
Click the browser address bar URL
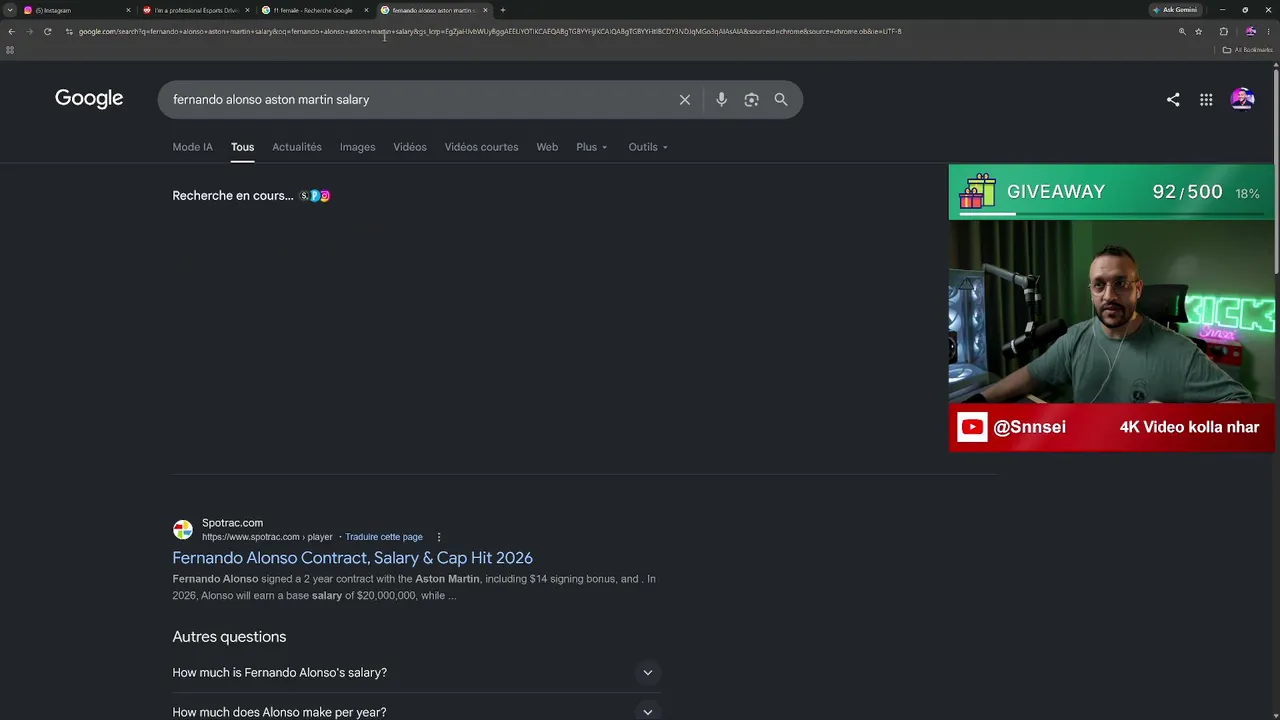click(490, 31)
